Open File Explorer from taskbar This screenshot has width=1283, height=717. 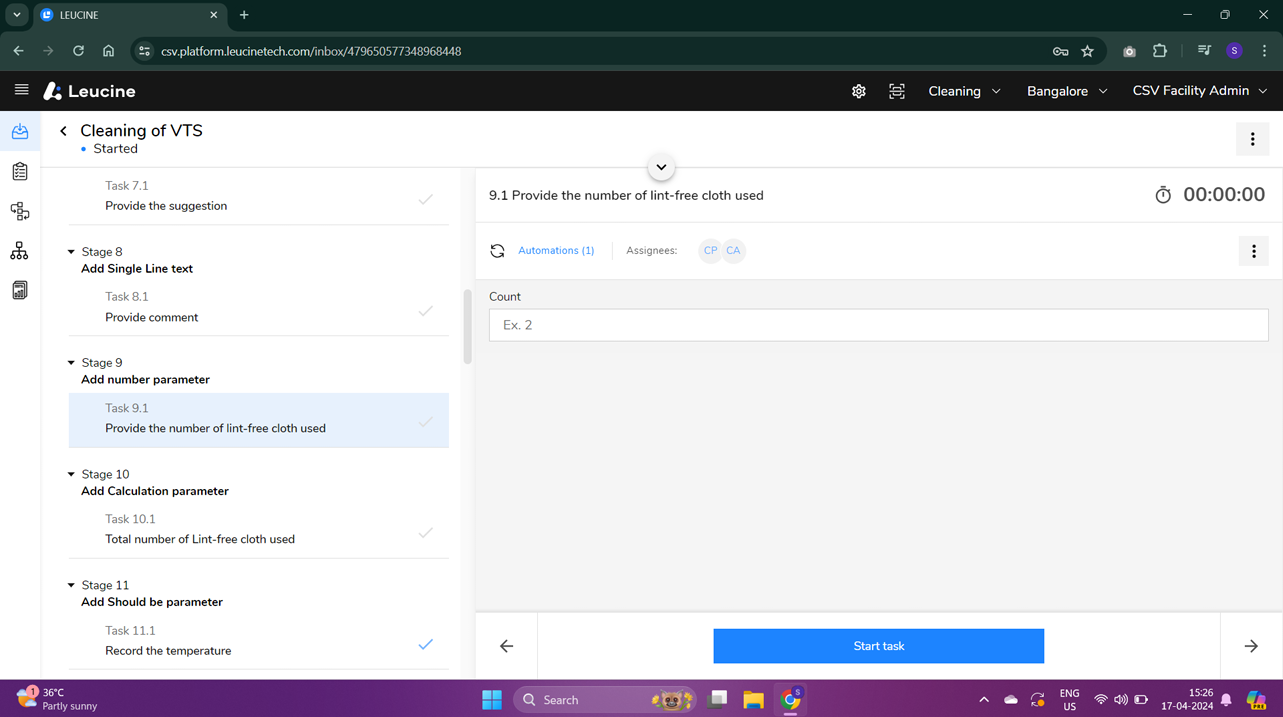coord(753,700)
